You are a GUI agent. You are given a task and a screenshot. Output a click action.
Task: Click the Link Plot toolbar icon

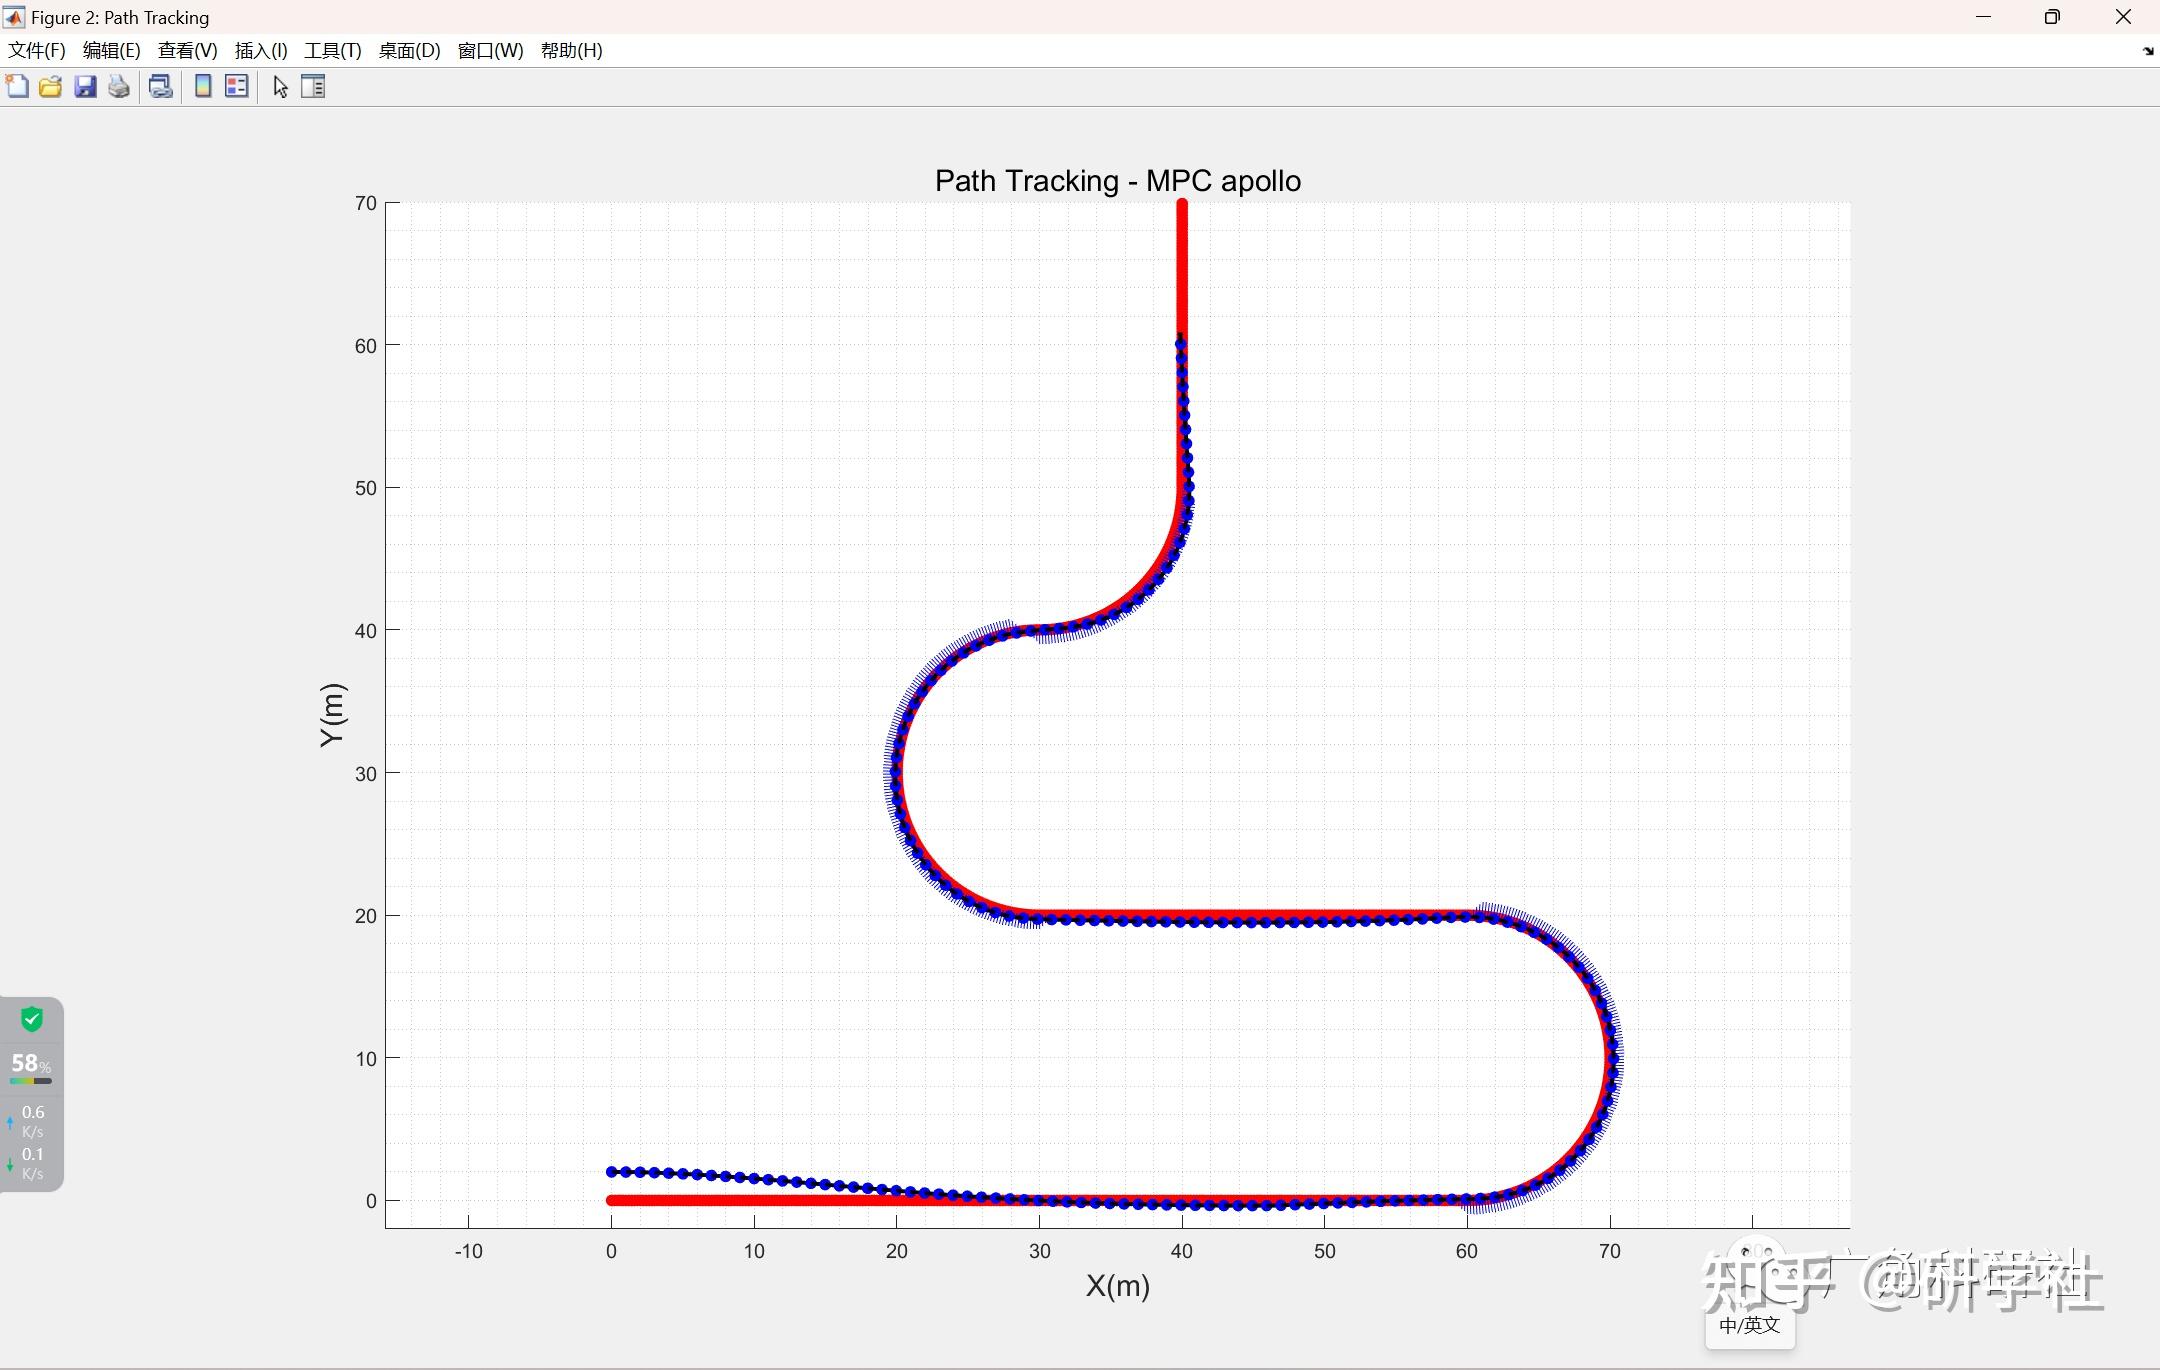click(160, 87)
